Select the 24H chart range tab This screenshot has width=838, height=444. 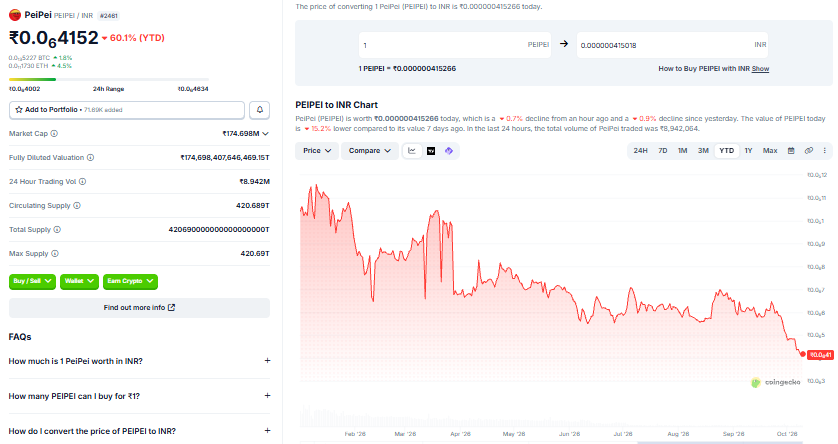click(x=640, y=151)
